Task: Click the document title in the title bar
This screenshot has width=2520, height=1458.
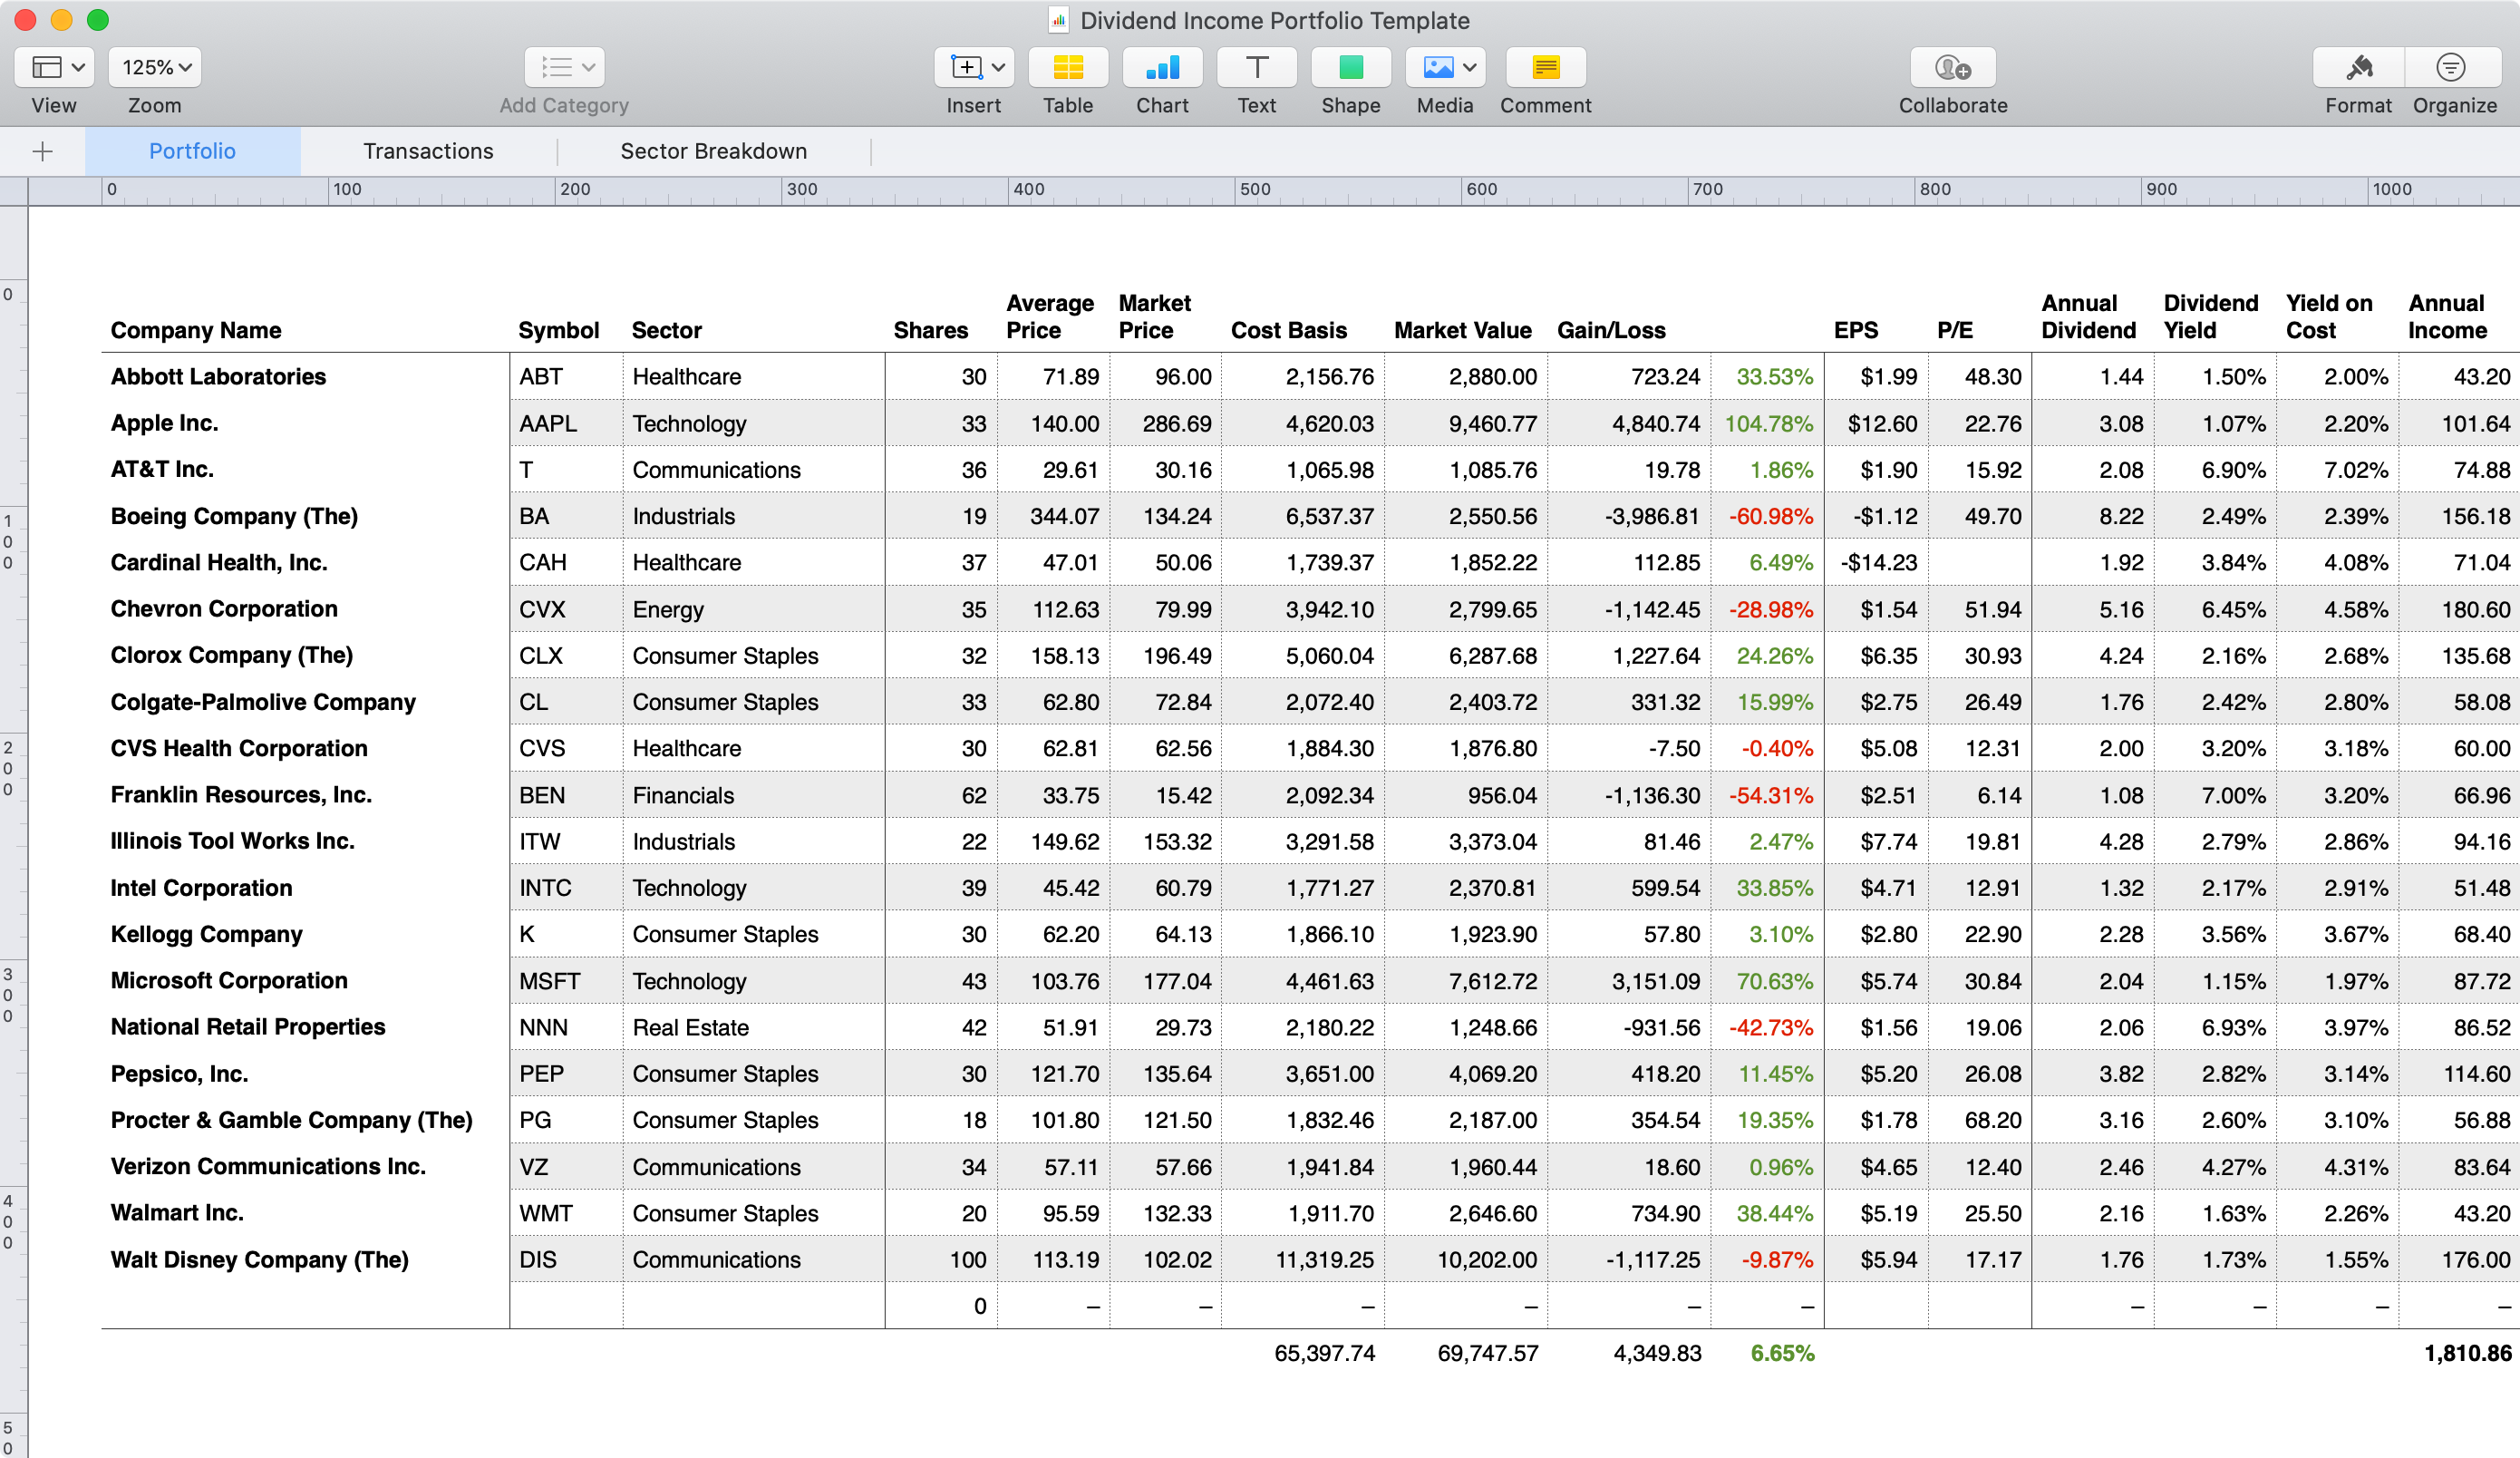Action: (1275, 20)
